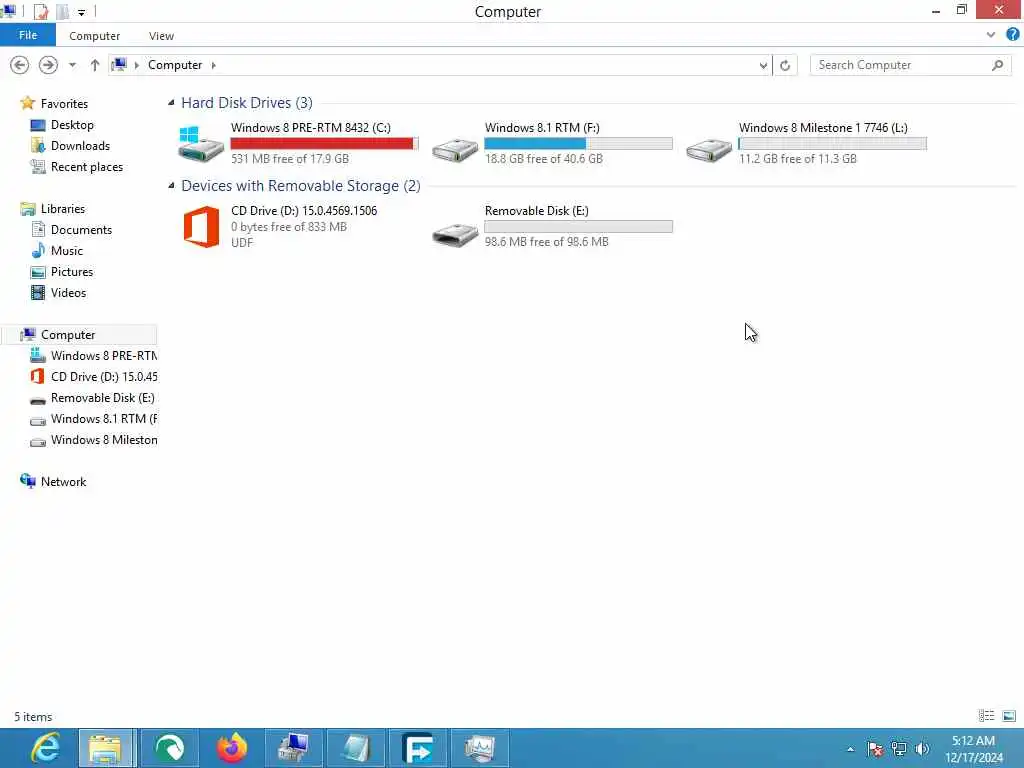Select Removable Disk (E:) in the sidebar tree
The height and width of the screenshot is (768, 1024).
(x=102, y=398)
